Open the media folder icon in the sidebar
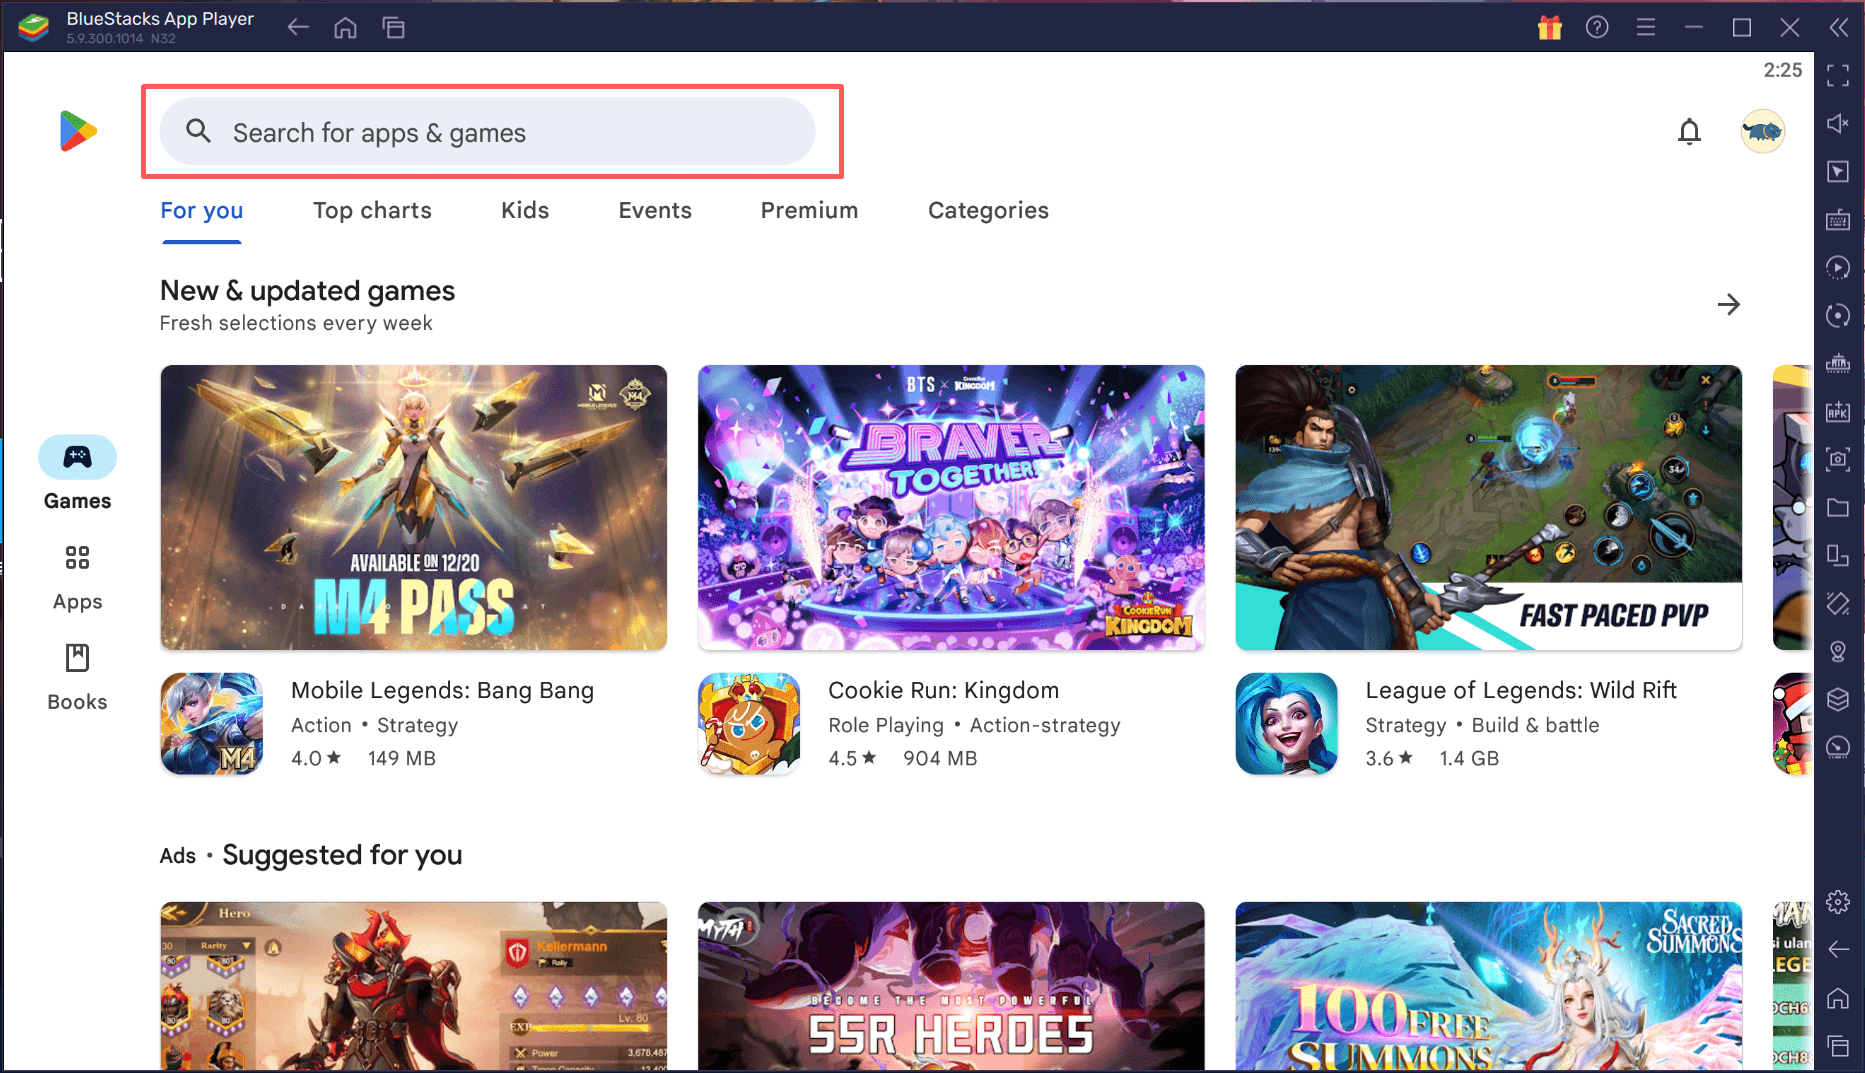 point(1838,507)
